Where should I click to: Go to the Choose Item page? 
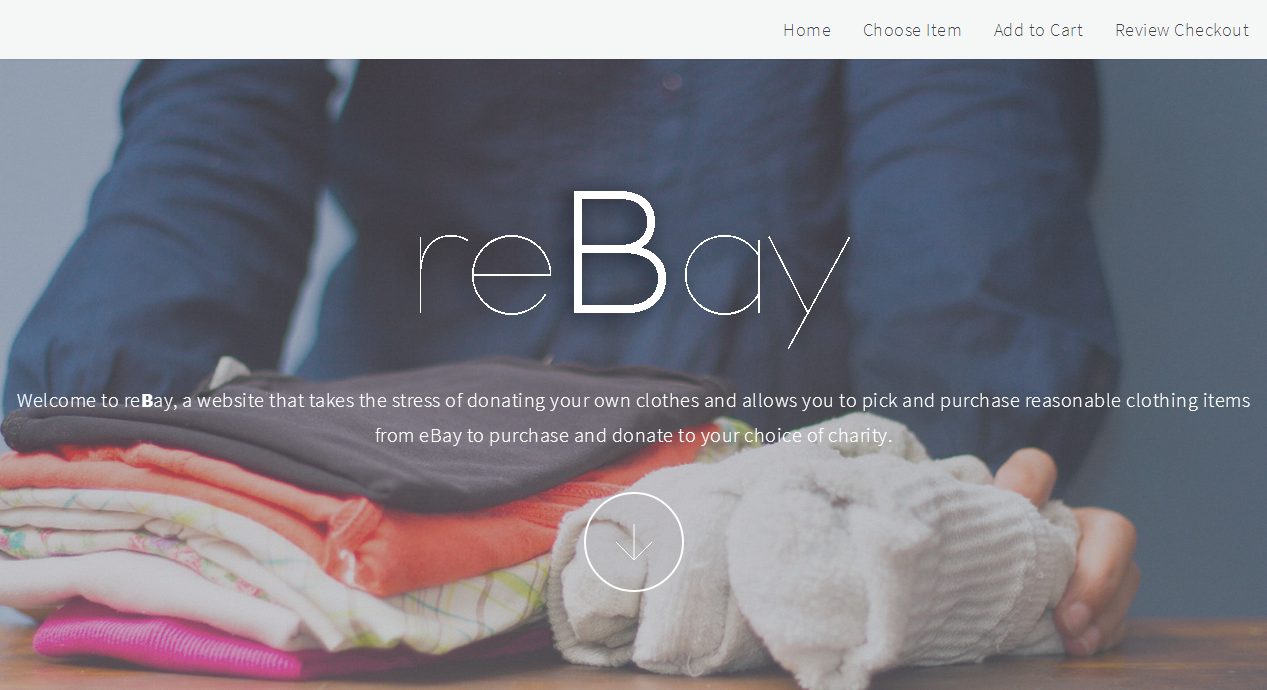click(912, 30)
